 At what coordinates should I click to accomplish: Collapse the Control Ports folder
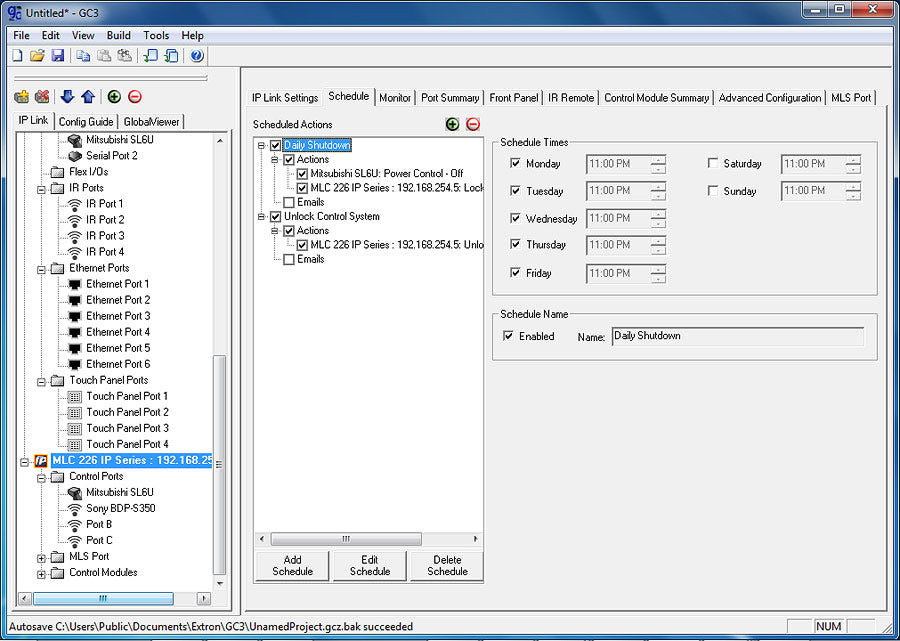point(41,477)
